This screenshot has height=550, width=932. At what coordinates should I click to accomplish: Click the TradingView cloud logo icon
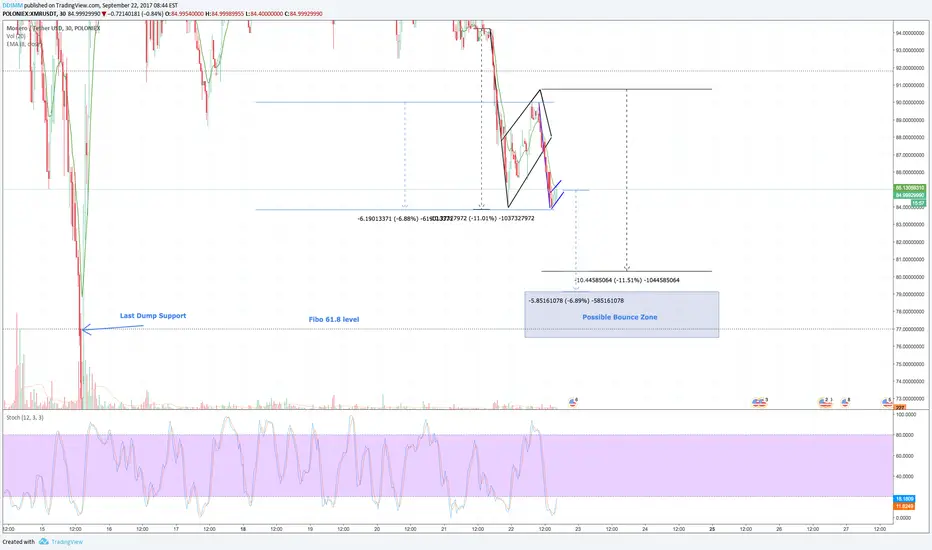(x=44, y=542)
